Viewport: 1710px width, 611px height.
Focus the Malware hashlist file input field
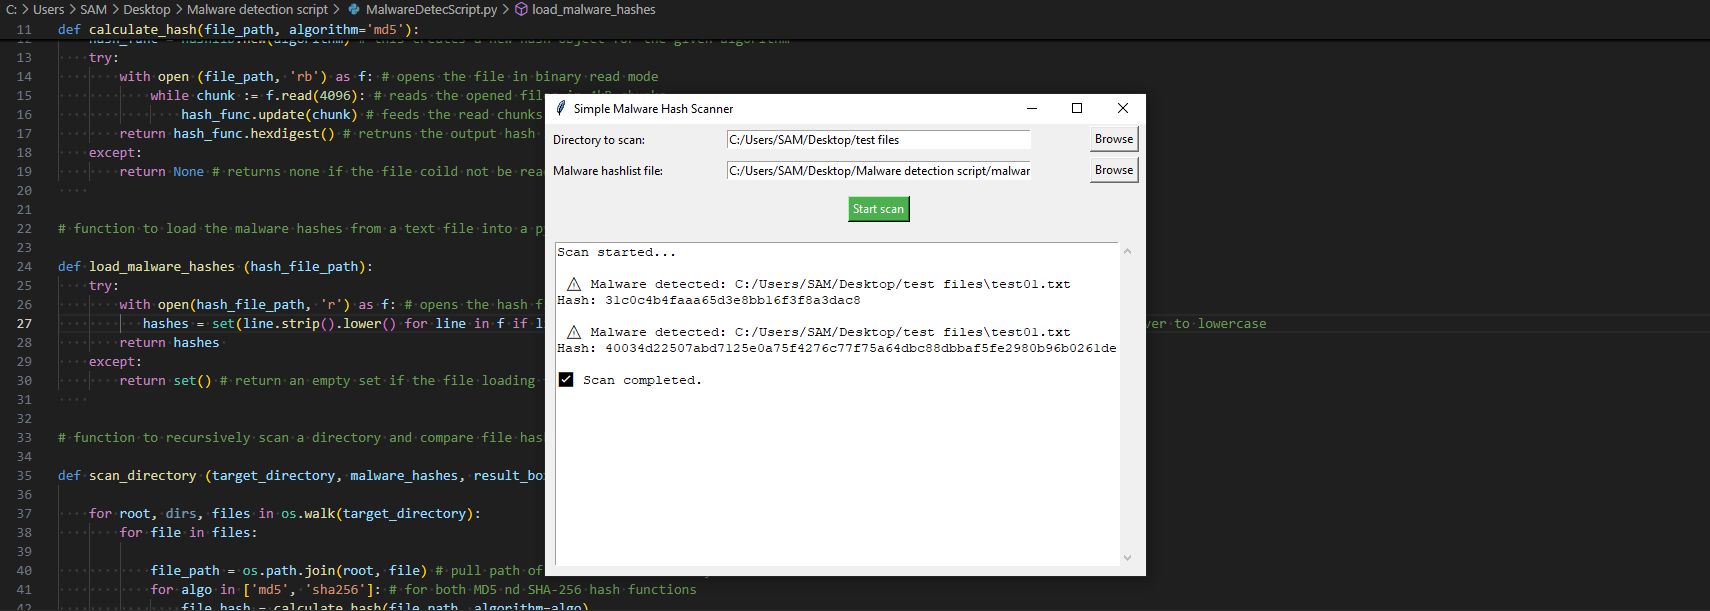tap(878, 171)
